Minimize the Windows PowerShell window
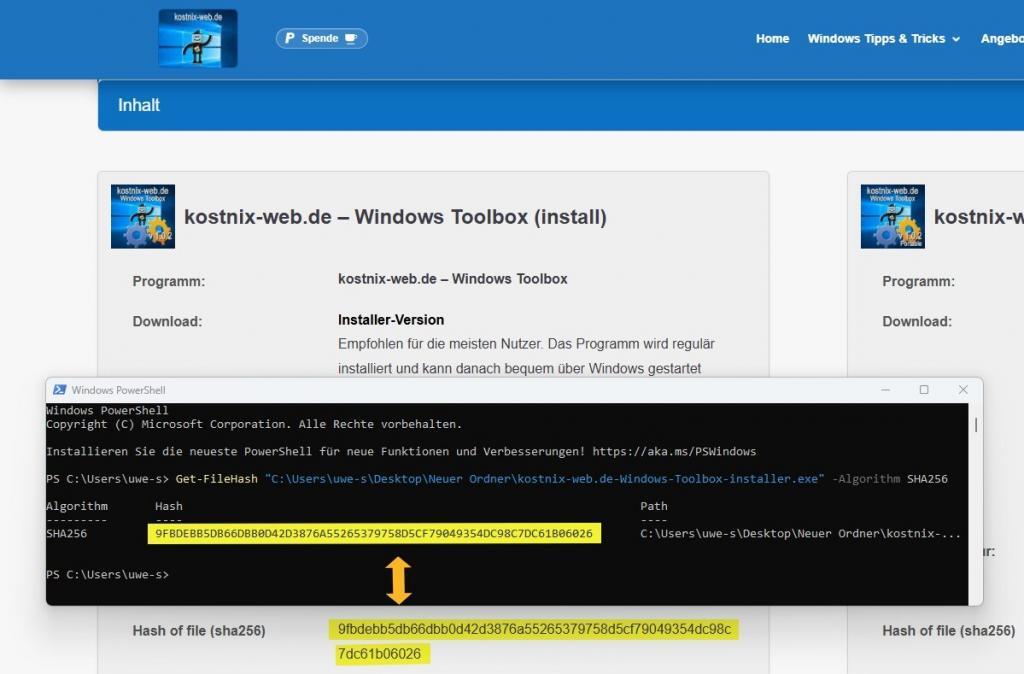 click(886, 390)
